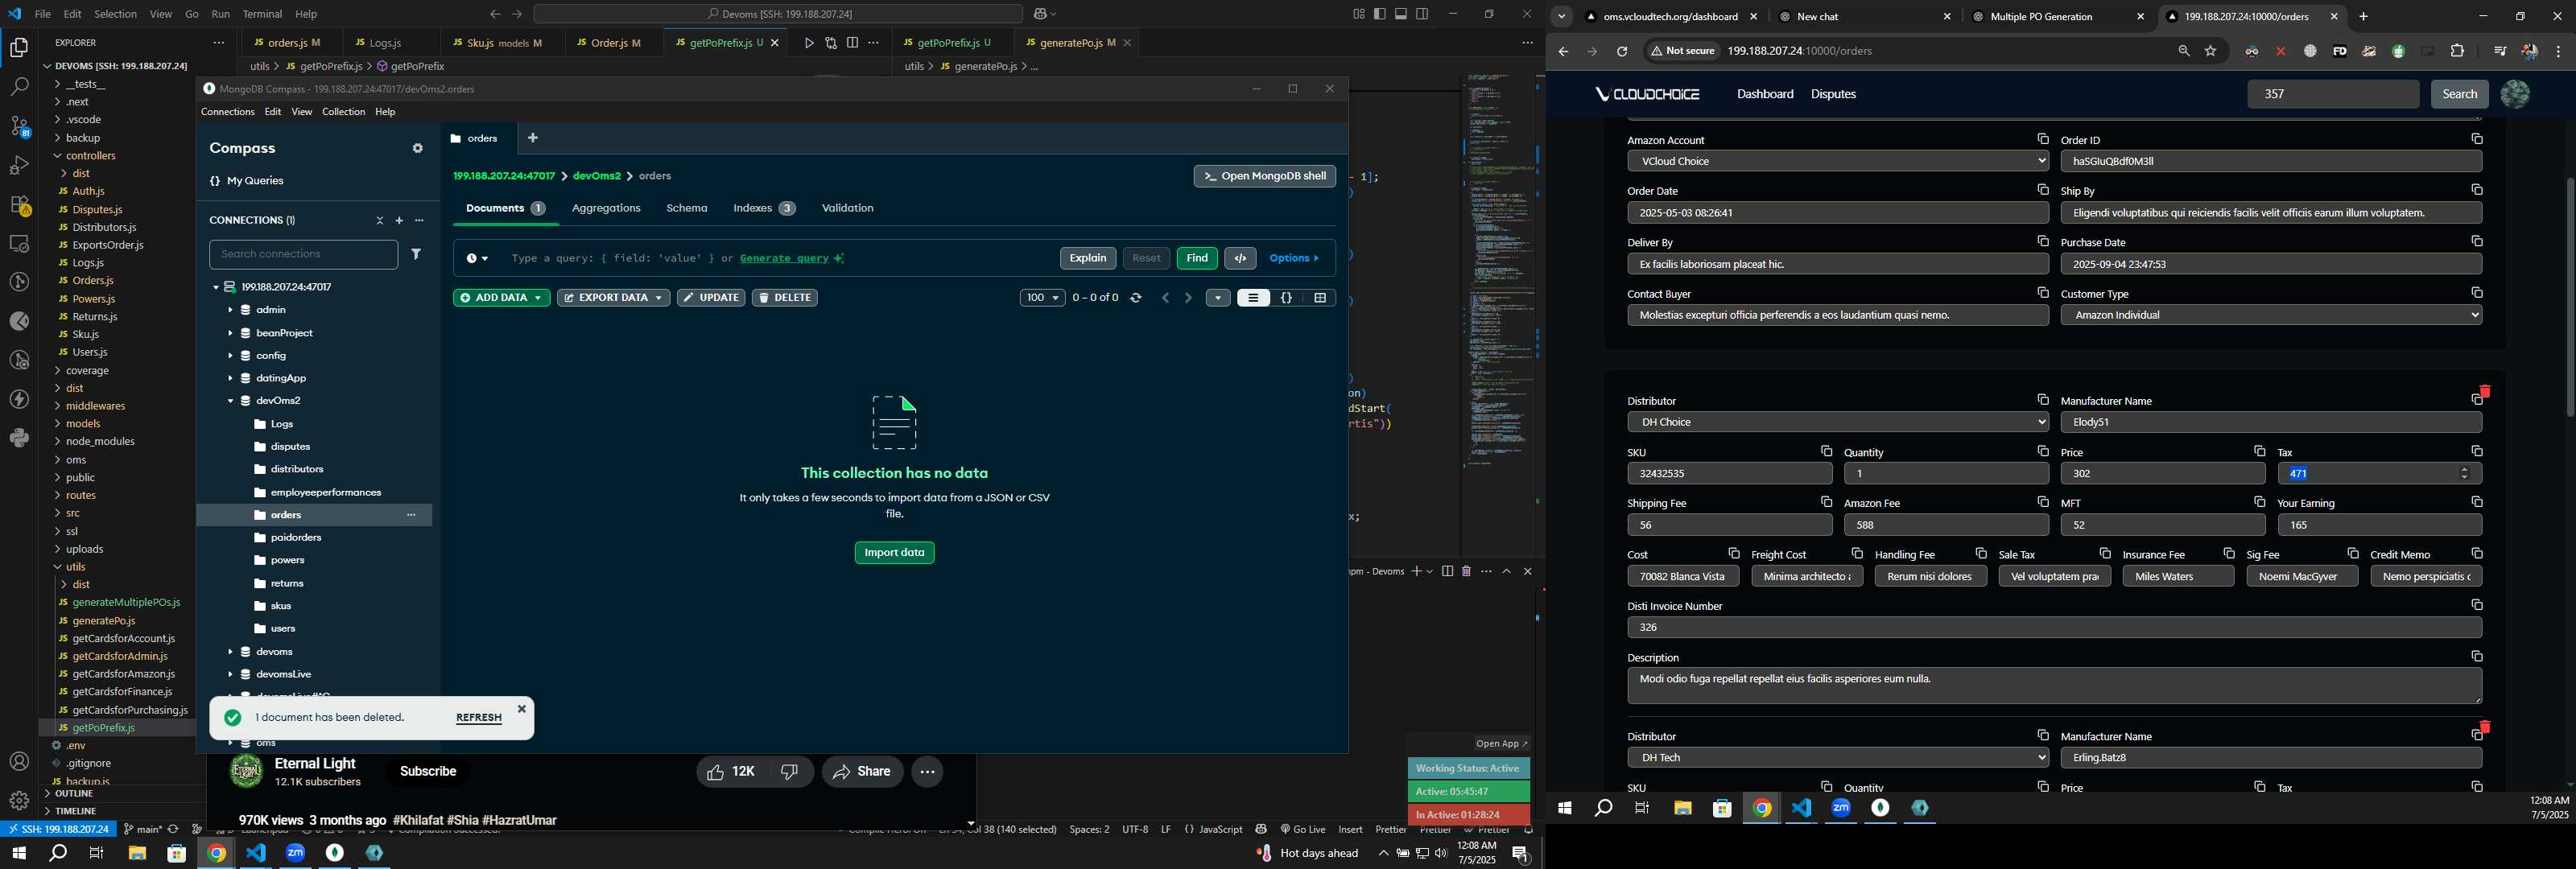Click the Import data button
This screenshot has width=2576, height=869.
(894, 553)
